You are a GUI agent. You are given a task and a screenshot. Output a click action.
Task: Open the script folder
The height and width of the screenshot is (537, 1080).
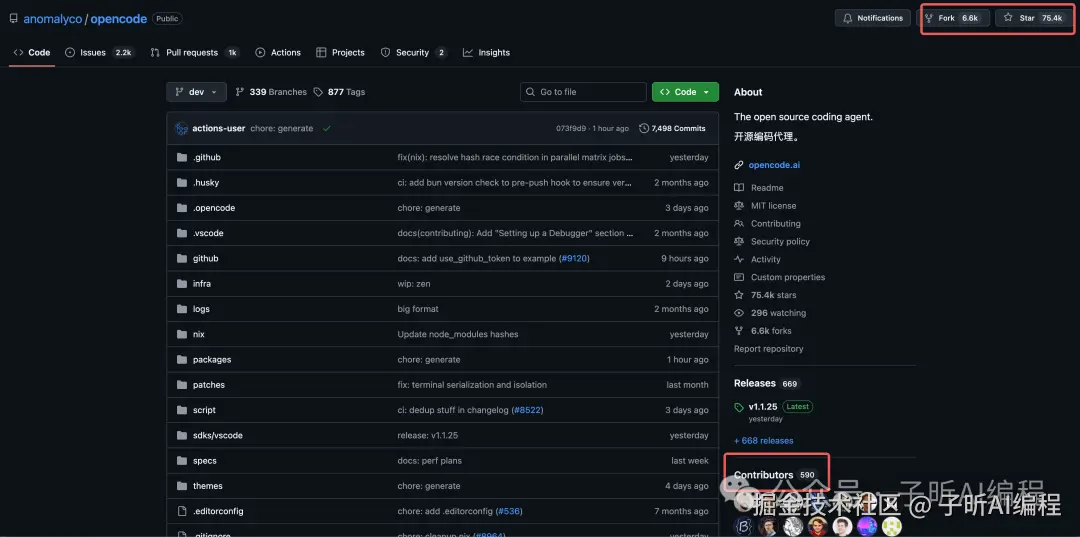click(x=204, y=410)
